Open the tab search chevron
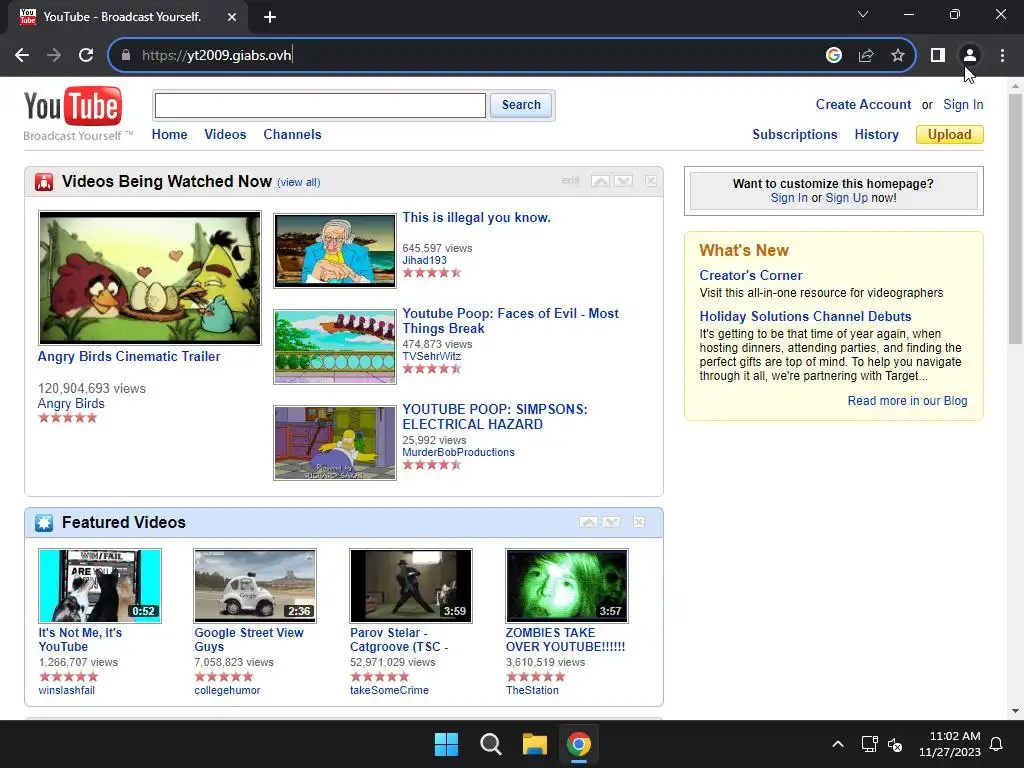1024x768 pixels. [x=863, y=14]
